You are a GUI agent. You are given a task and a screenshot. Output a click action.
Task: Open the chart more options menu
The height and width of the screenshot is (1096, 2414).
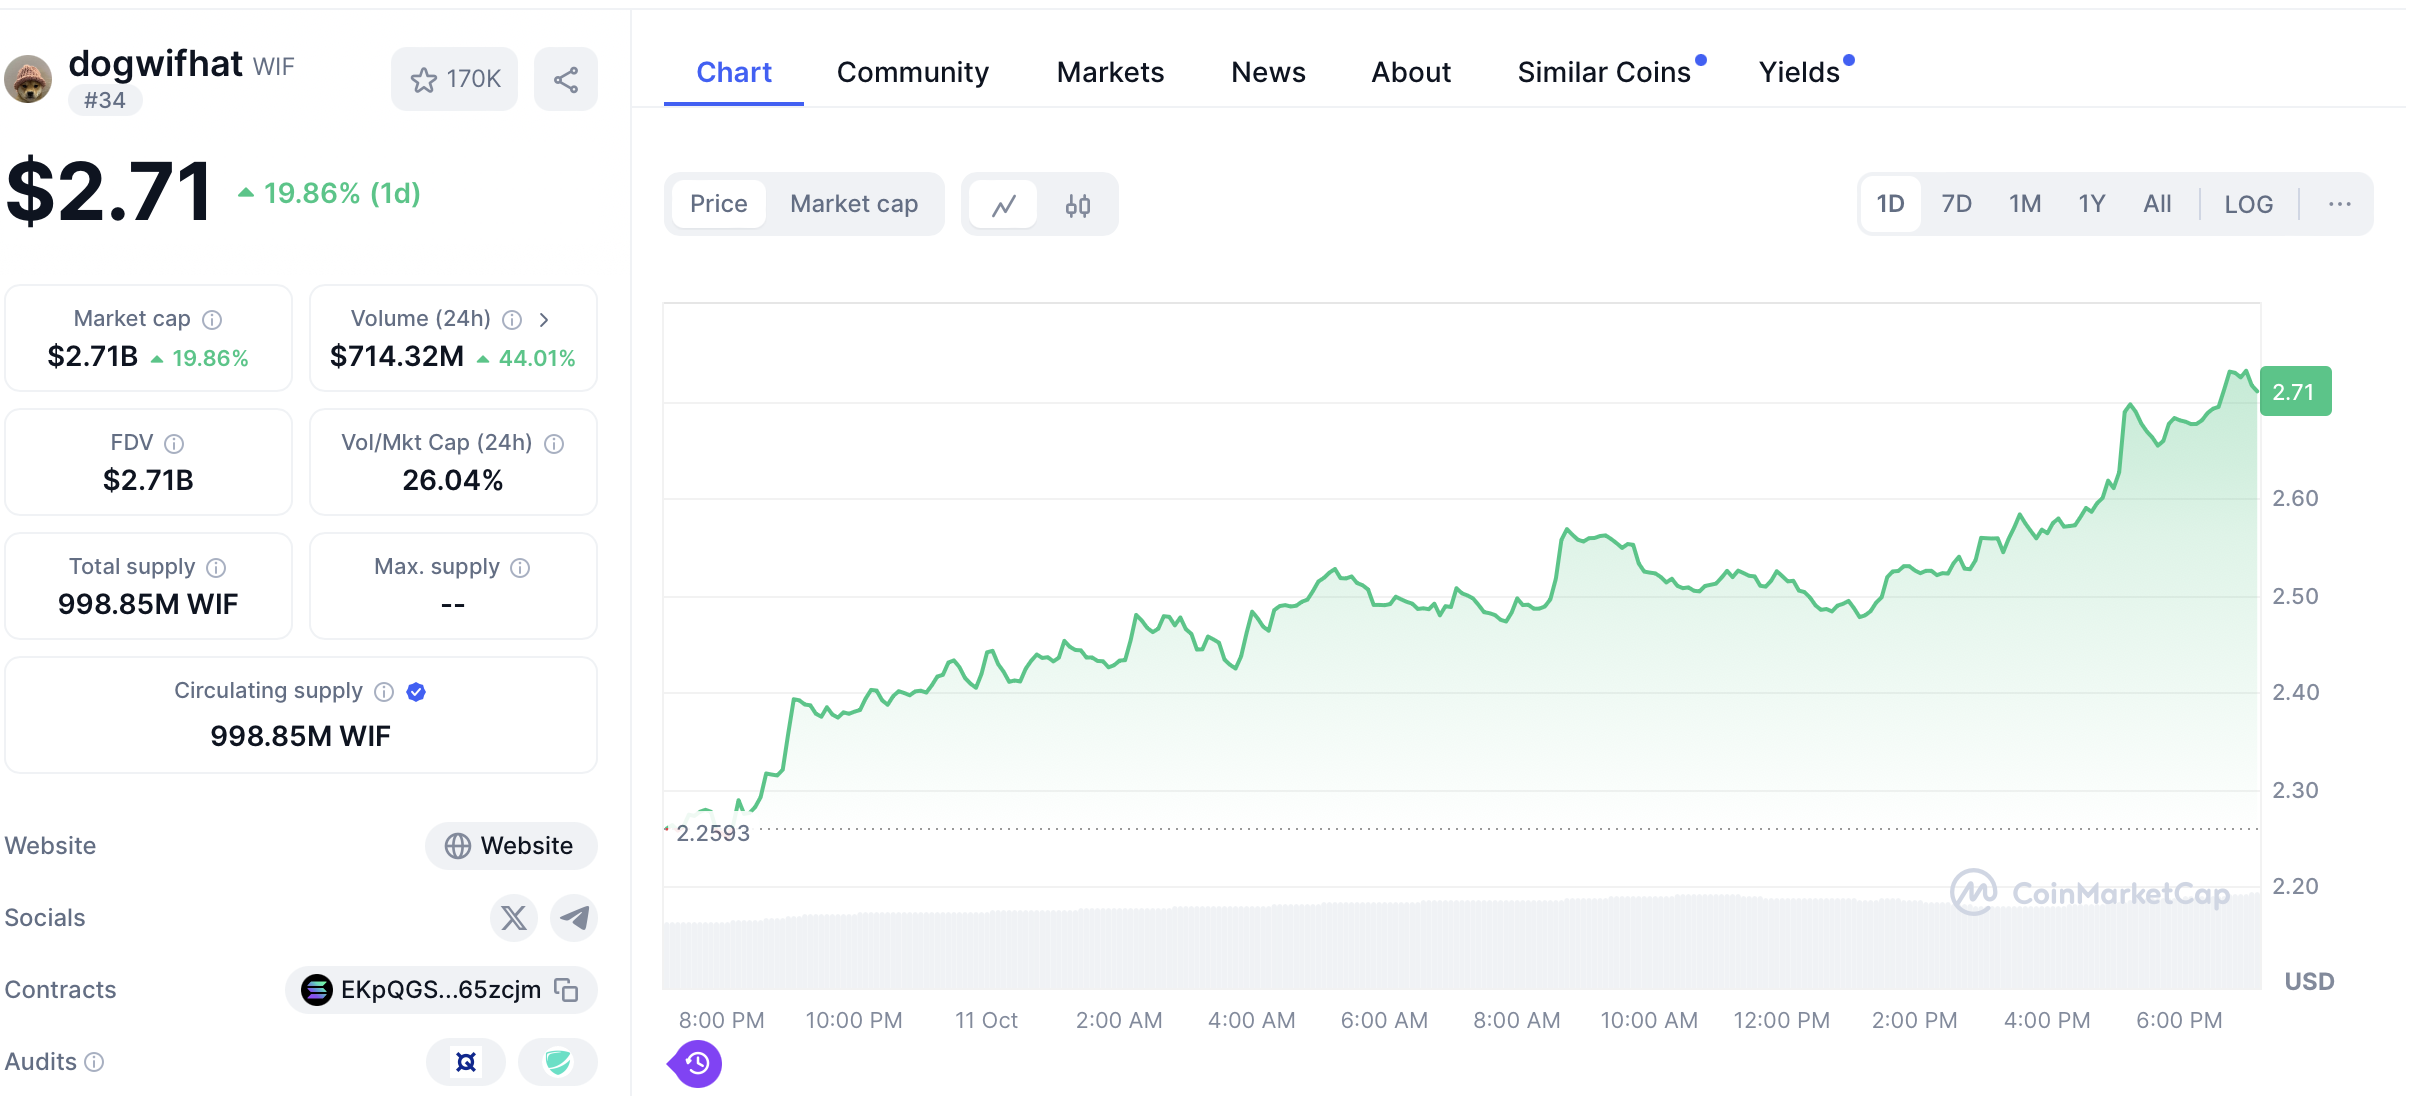2339,205
